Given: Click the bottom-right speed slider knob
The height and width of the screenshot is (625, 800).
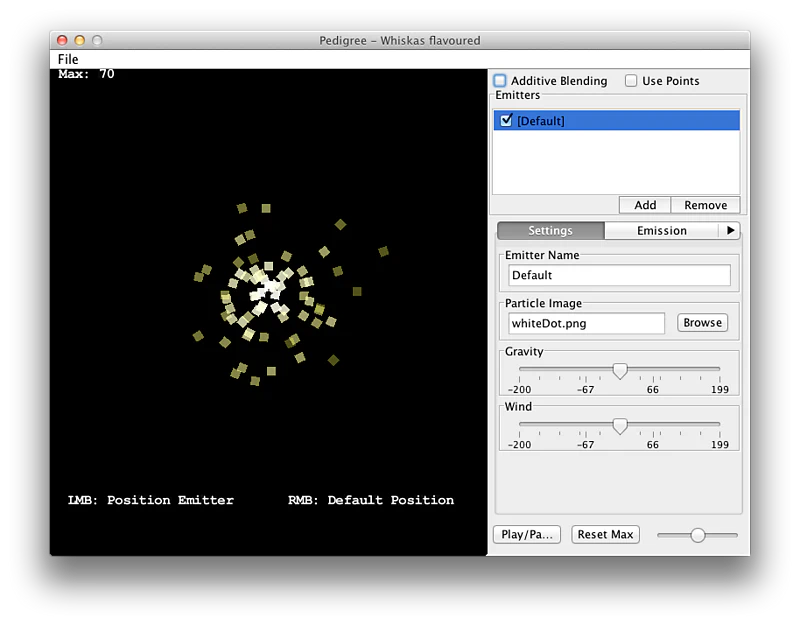Looking at the screenshot, I should coord(697,535).
